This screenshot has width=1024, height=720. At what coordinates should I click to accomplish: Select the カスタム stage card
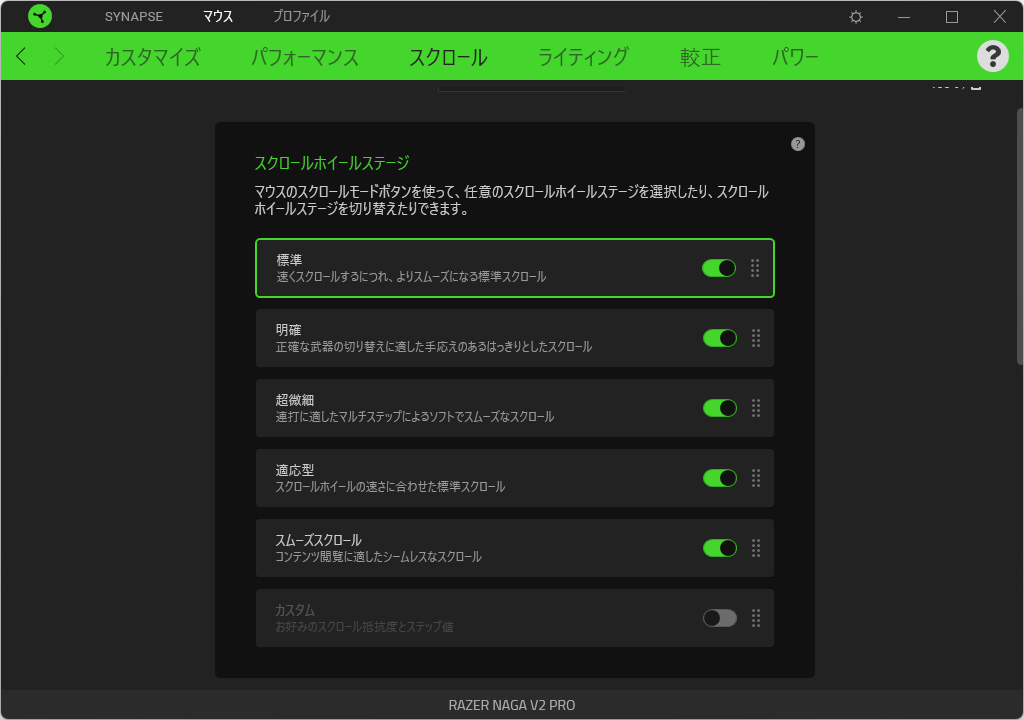tap(515, 618)
